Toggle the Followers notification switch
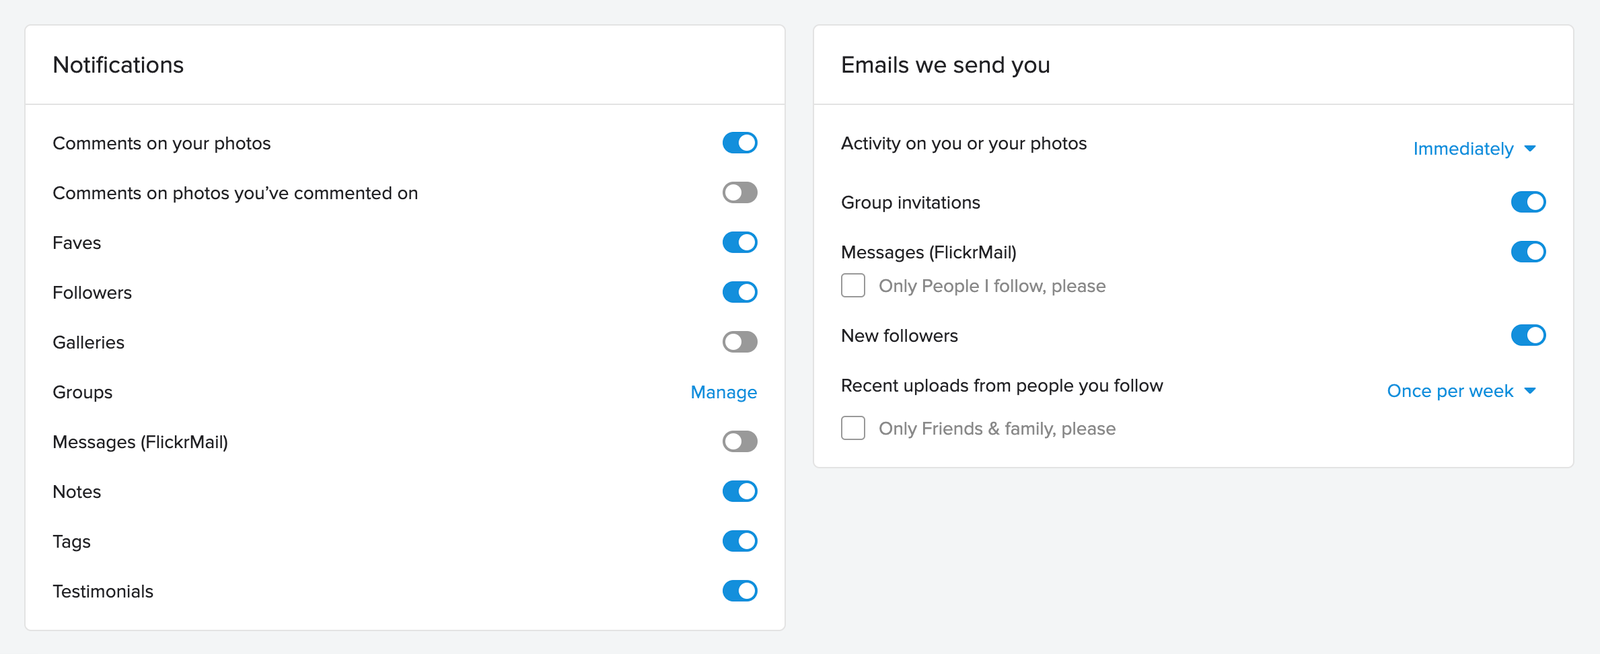Viewport: 1600px width, 654px height. [x=740, y=292]
